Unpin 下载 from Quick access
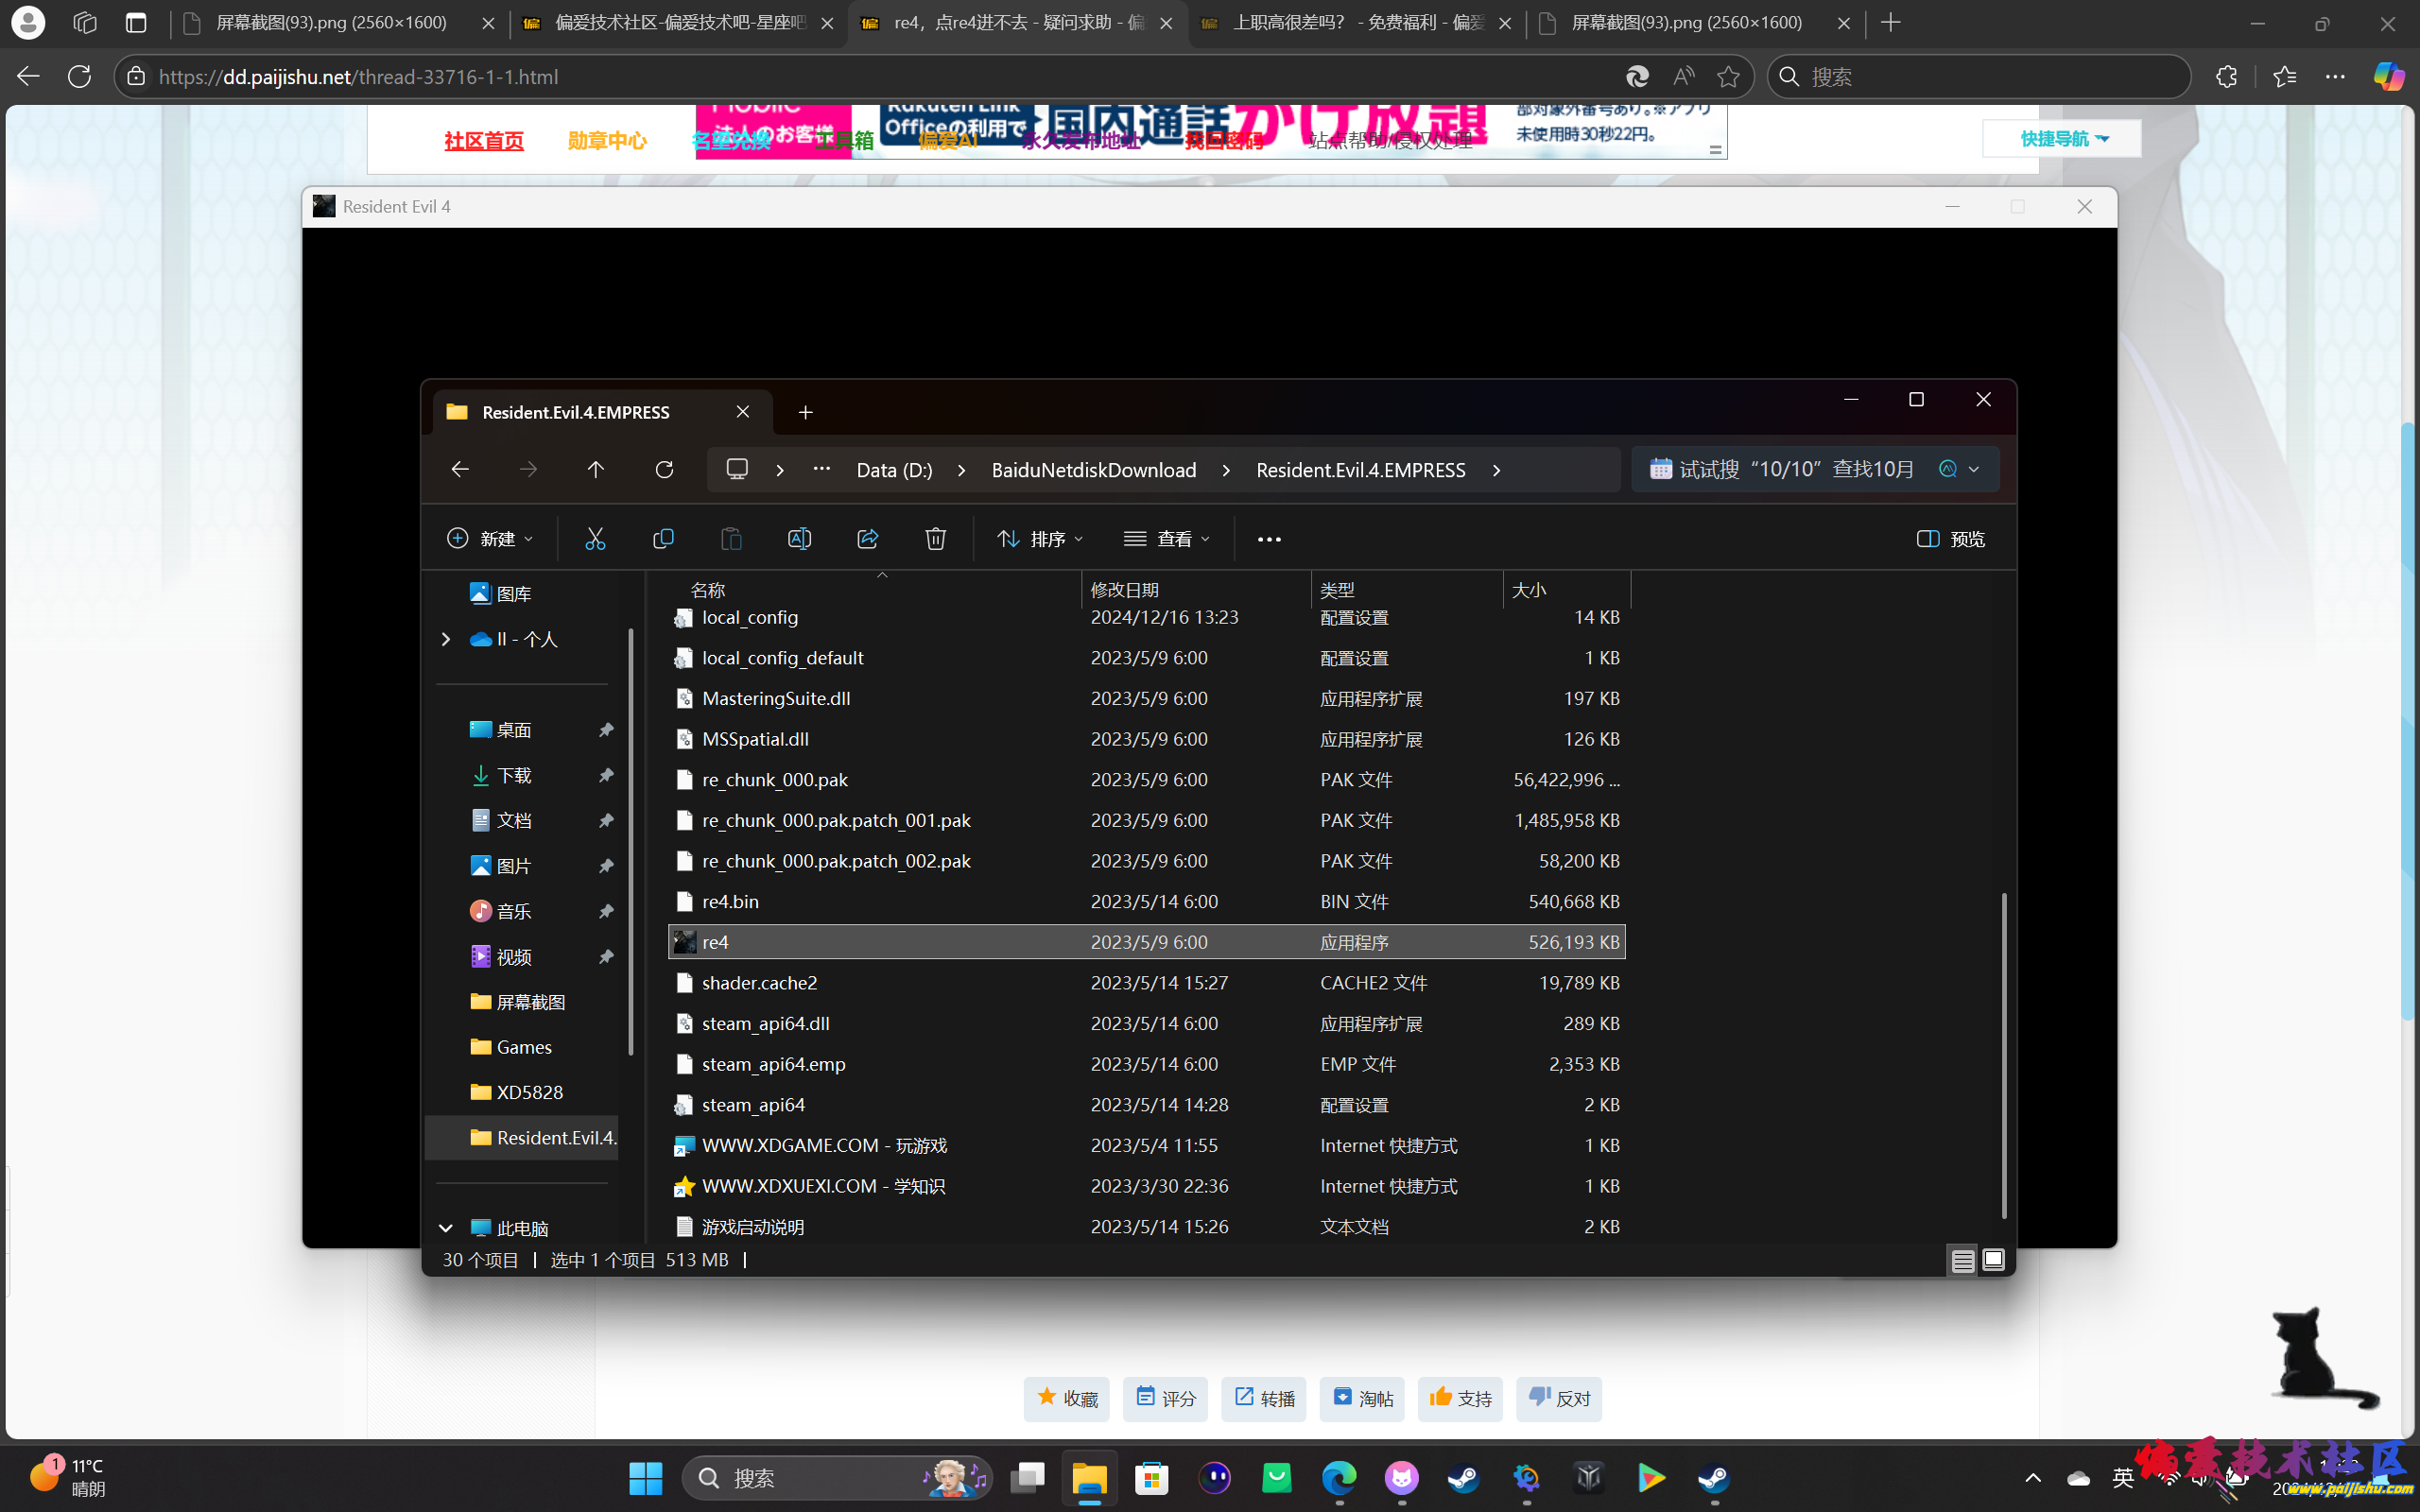The width and height of the screenshot is (2420, 1512). pyautogui.click(x=606, y=775)
